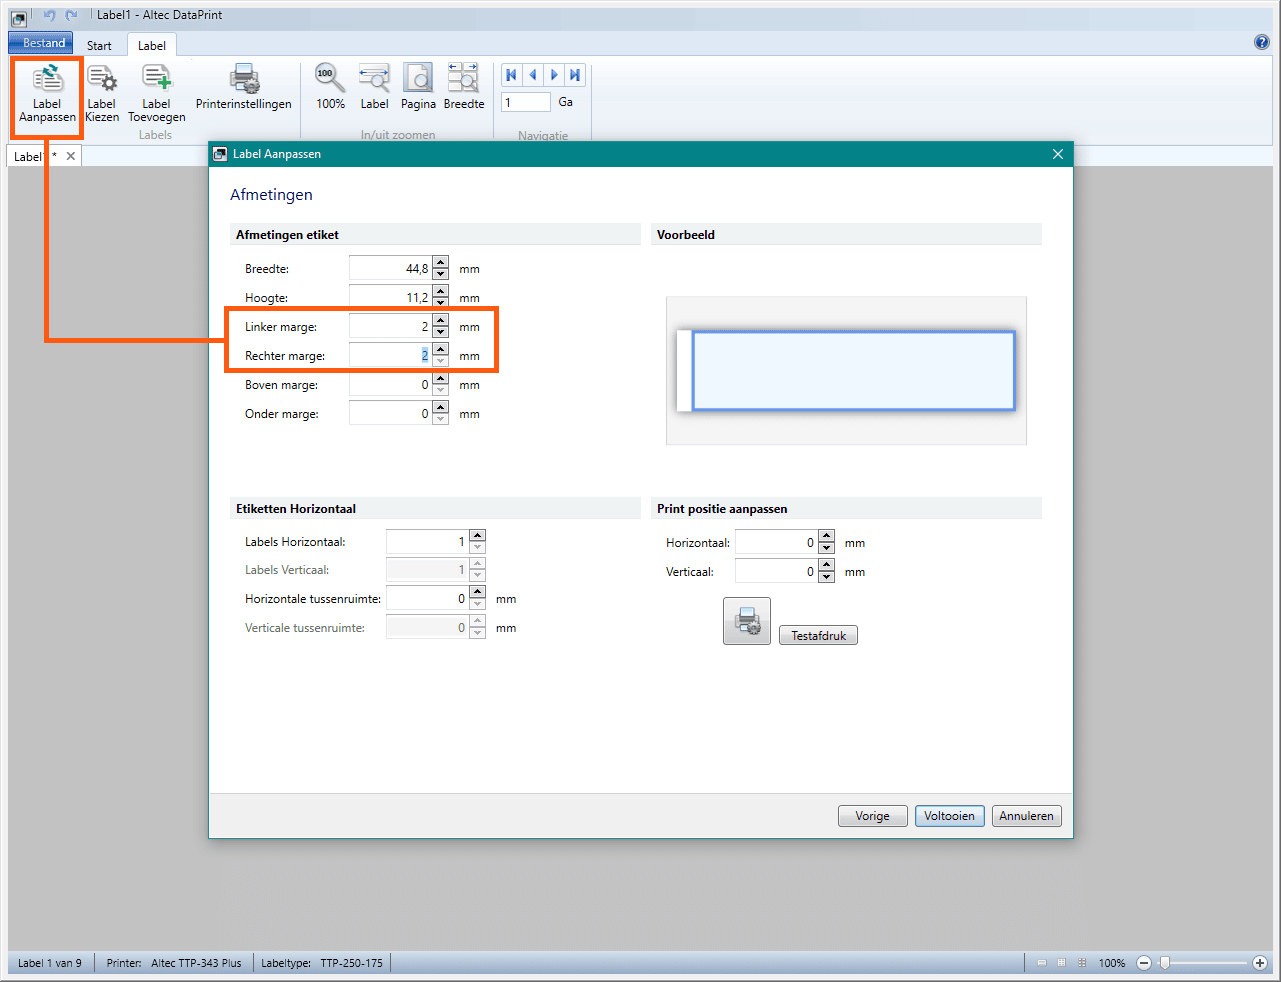
Task: Open Label Kiezen in the ribbon
Action: tap(101, 94)
